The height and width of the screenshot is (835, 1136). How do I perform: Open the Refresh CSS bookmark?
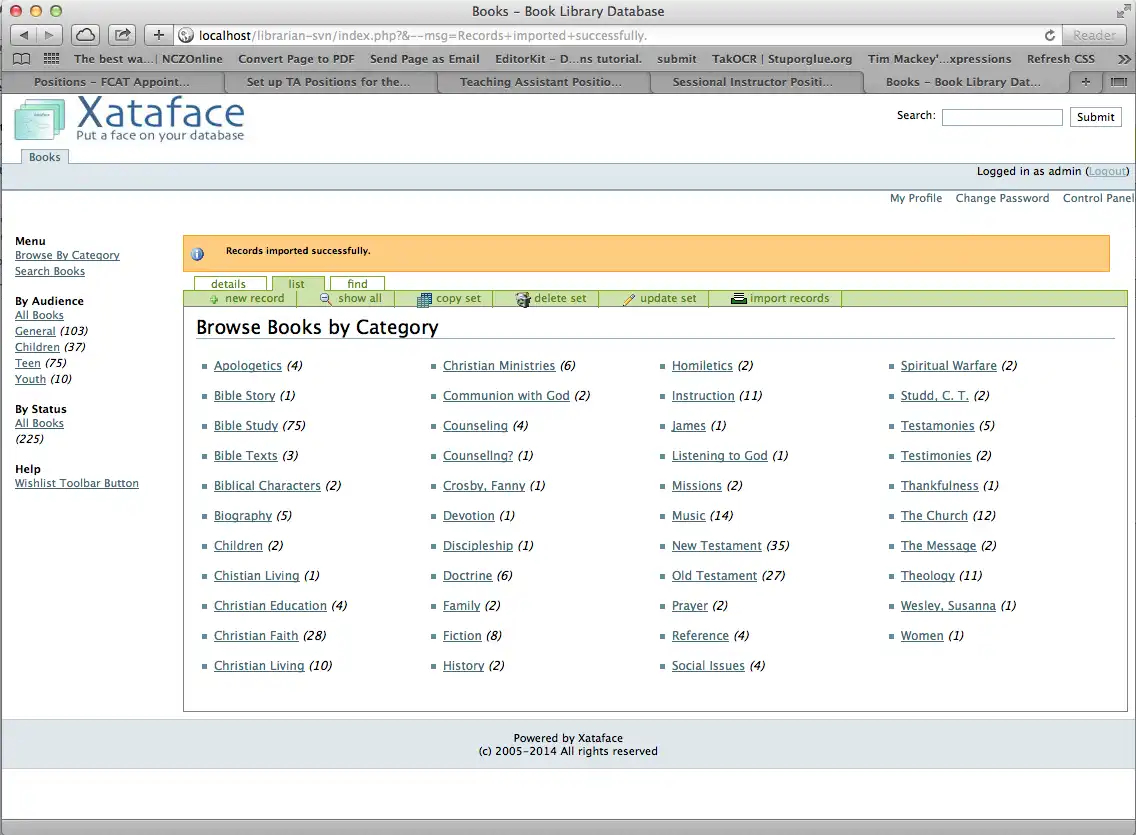[1061, 59]
